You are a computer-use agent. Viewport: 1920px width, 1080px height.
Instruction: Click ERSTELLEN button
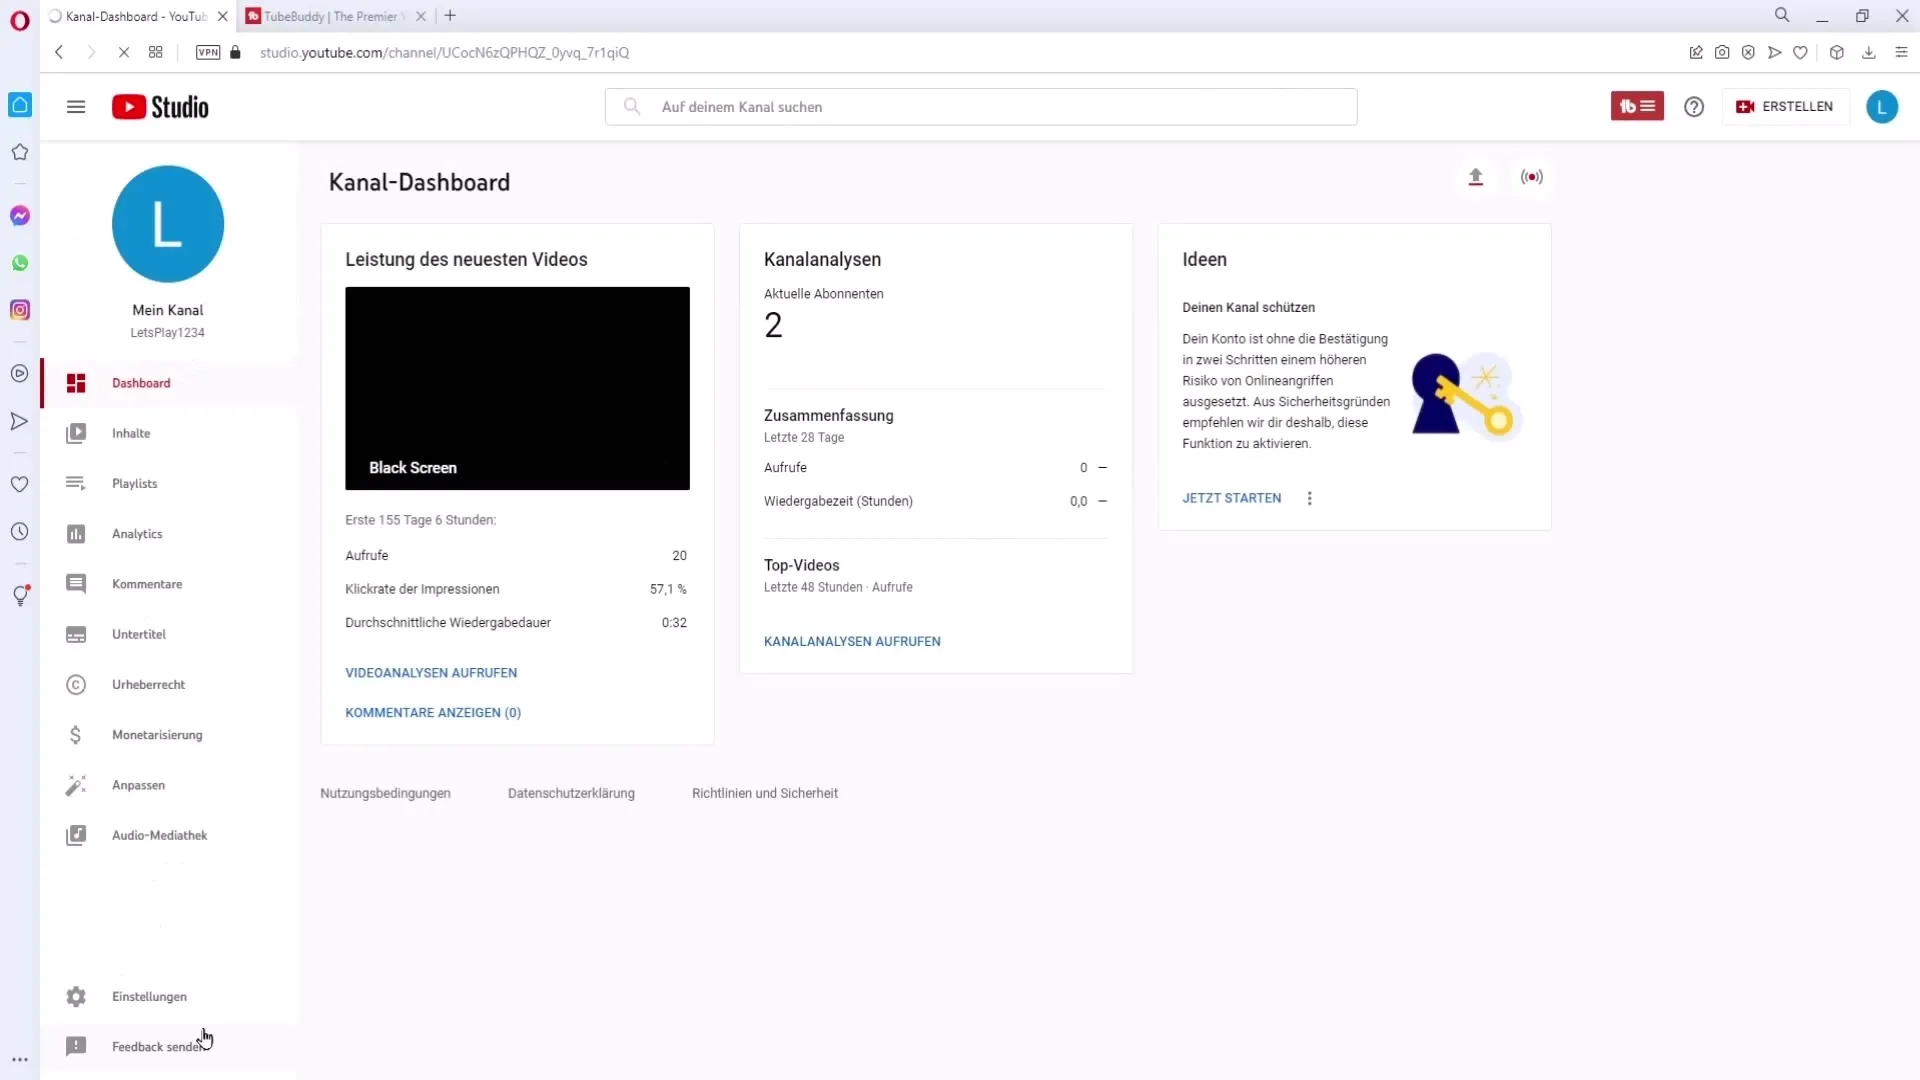coord(1787,105)
